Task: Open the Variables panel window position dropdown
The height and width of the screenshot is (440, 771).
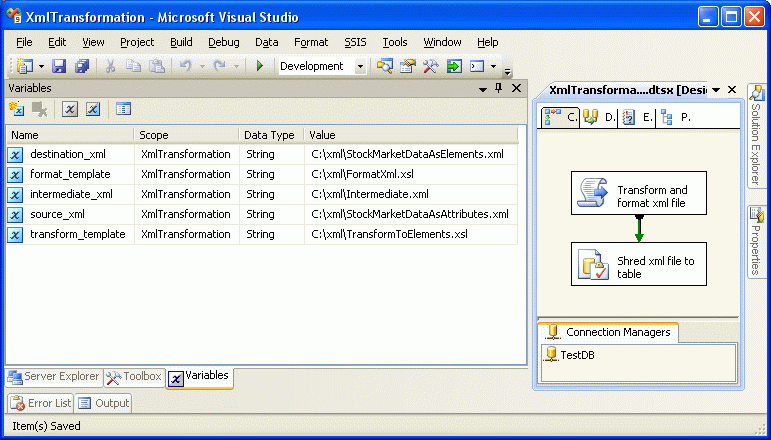Action: coord(483,89)
